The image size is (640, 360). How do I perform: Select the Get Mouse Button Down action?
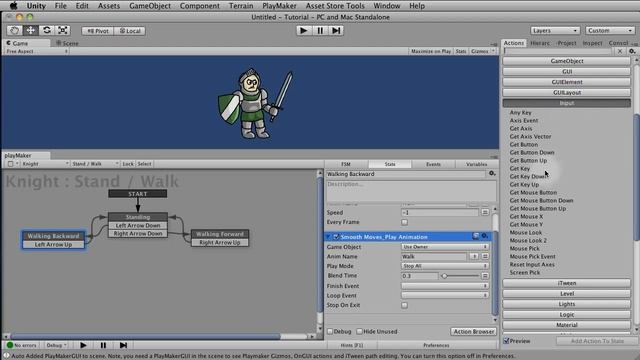(x=541, y=200)
